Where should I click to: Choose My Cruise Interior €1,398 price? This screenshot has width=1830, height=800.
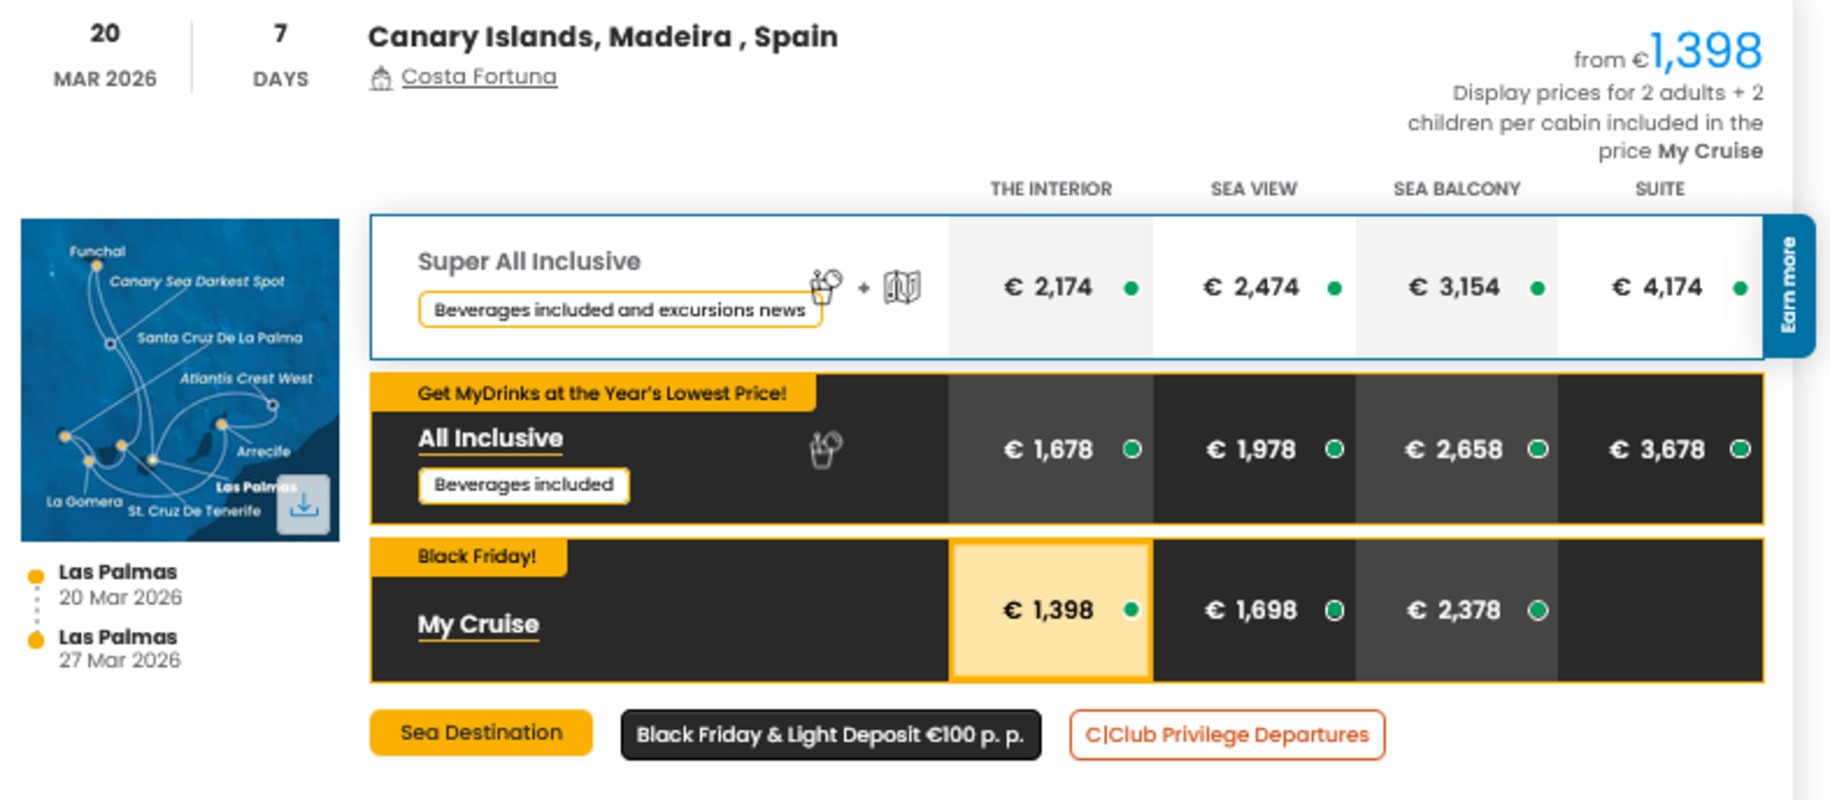coord(1050,610)
